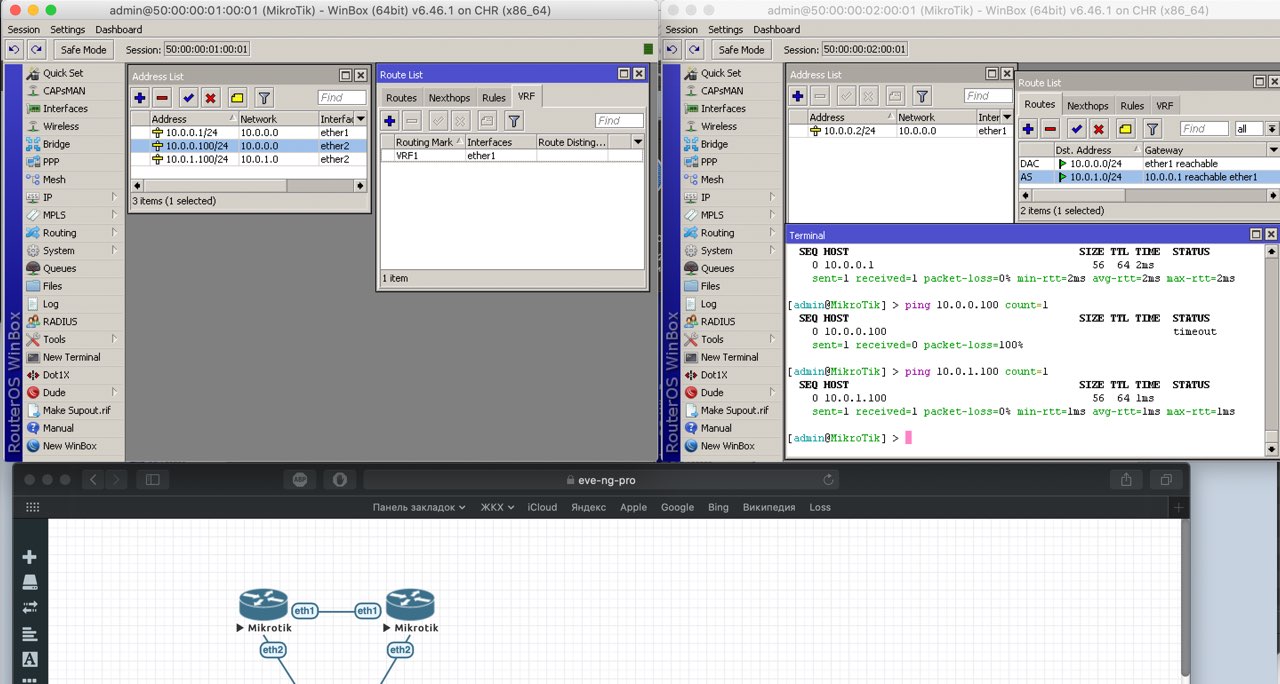
Task: Switch to the Routes tab in left Route List
Action: [x=401, y=98]
